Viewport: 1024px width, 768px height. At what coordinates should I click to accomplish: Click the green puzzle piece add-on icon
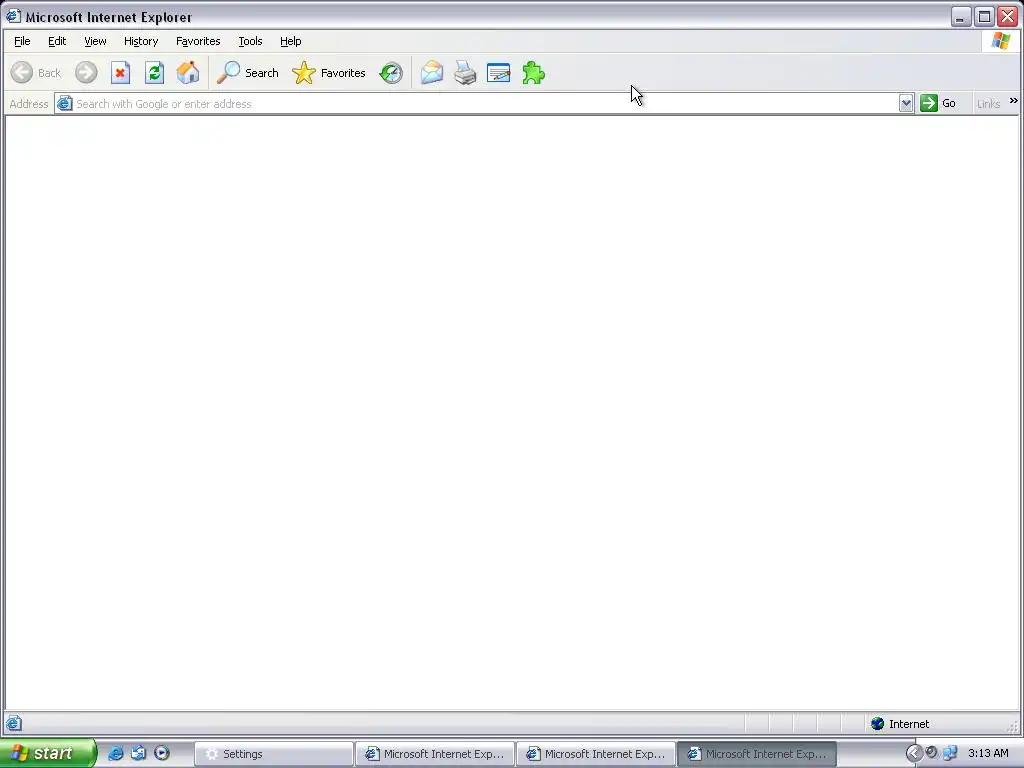[x=534, y=72]
